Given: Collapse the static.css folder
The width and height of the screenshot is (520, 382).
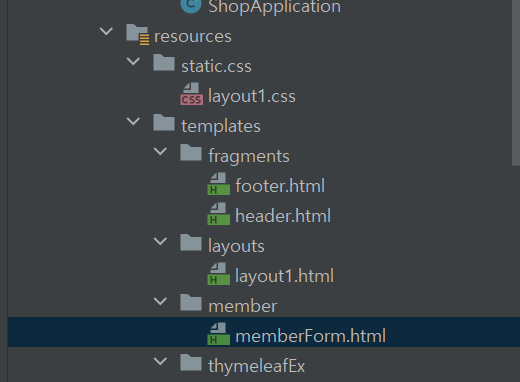Looking at the screenshot, I should pyautogui.click(x=133, y=62).
